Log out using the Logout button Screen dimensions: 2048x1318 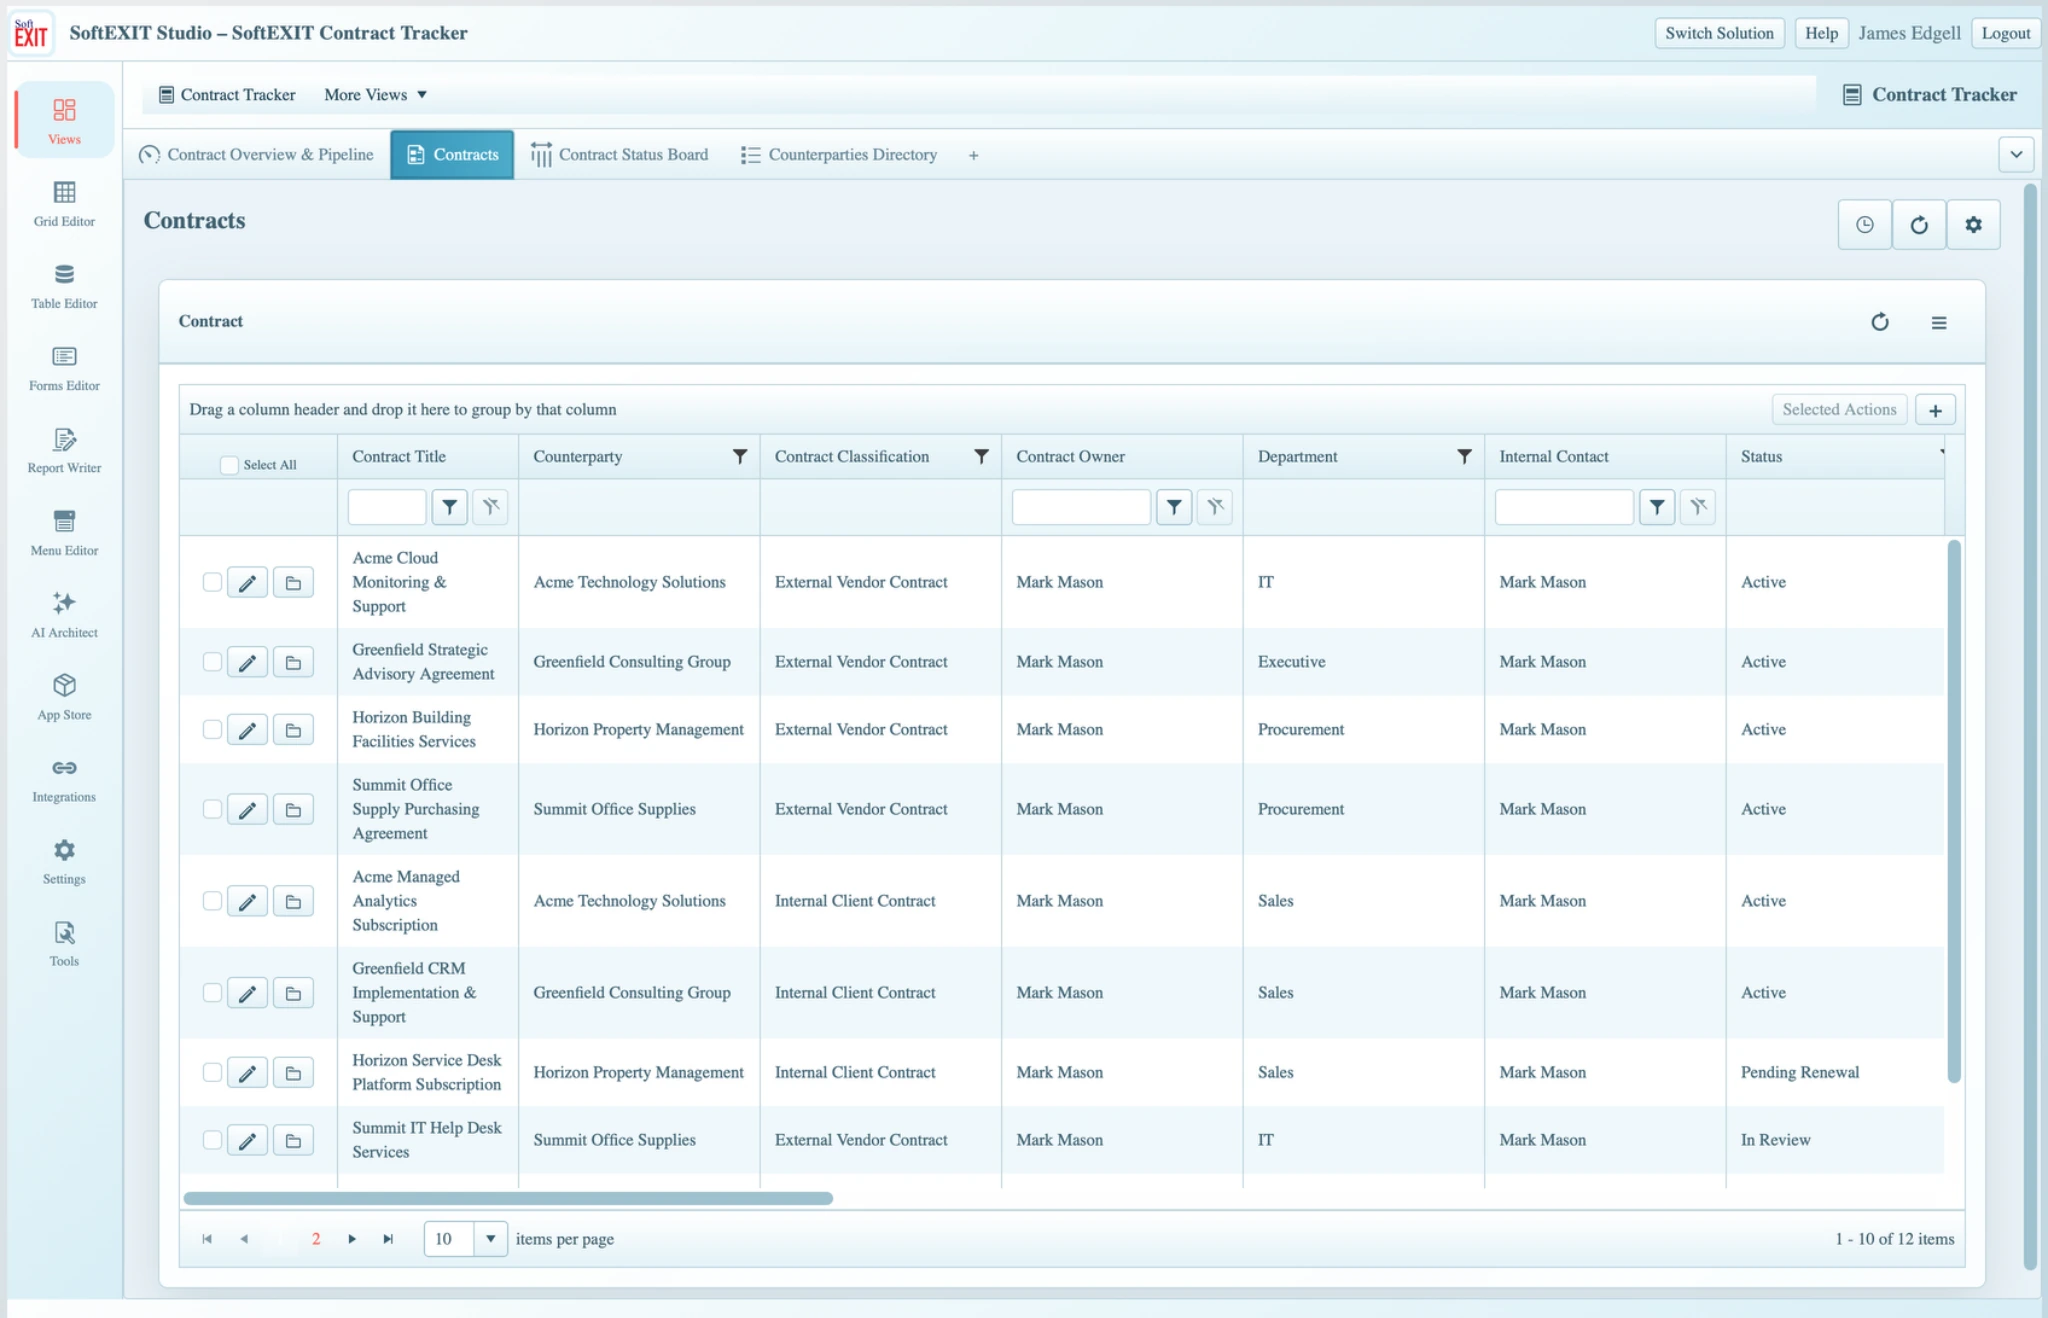[x=2005, y=33]
